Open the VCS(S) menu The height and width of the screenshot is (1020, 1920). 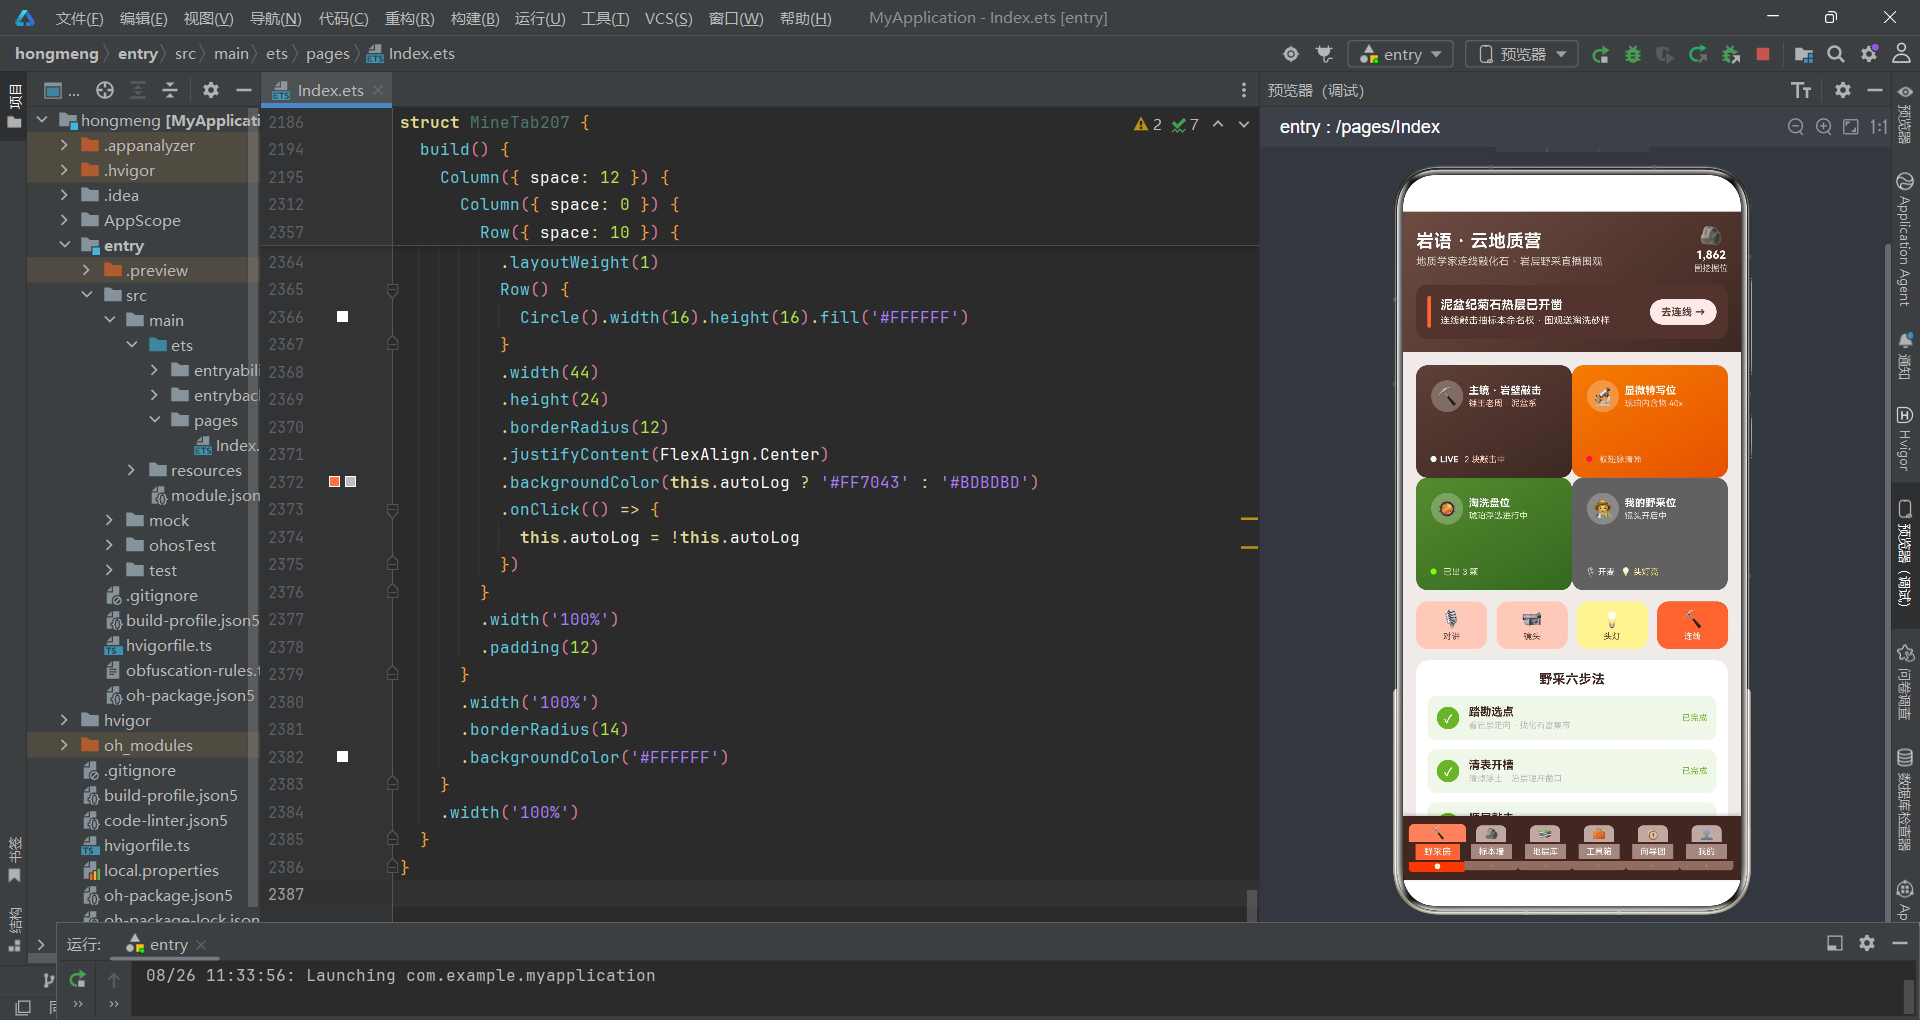click(668, 18)
